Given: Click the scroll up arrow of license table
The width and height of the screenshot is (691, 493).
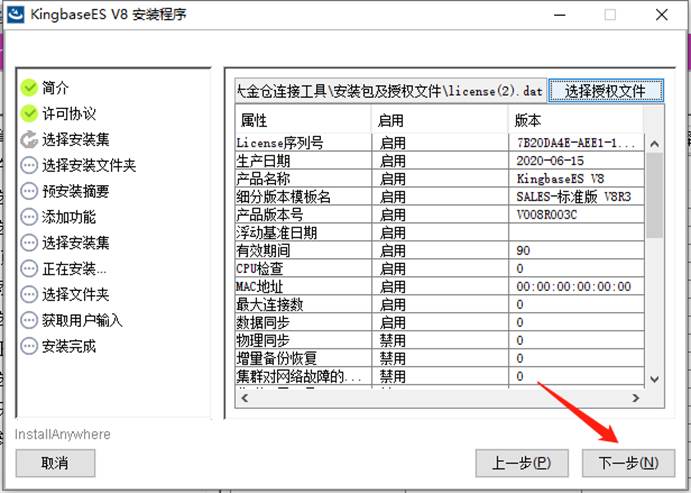Looking at the screenshot, I should 654,144.
